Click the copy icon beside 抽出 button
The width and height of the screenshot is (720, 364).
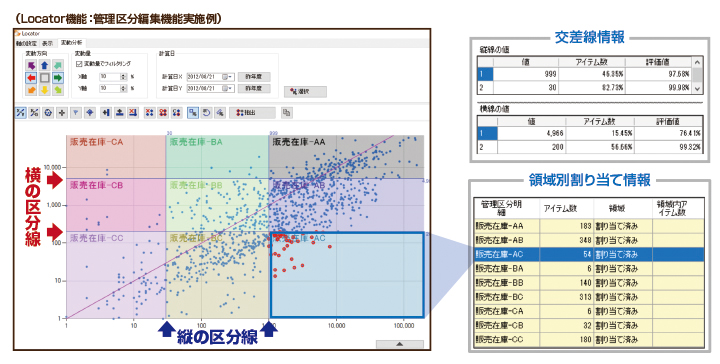(x=287, y=112)
